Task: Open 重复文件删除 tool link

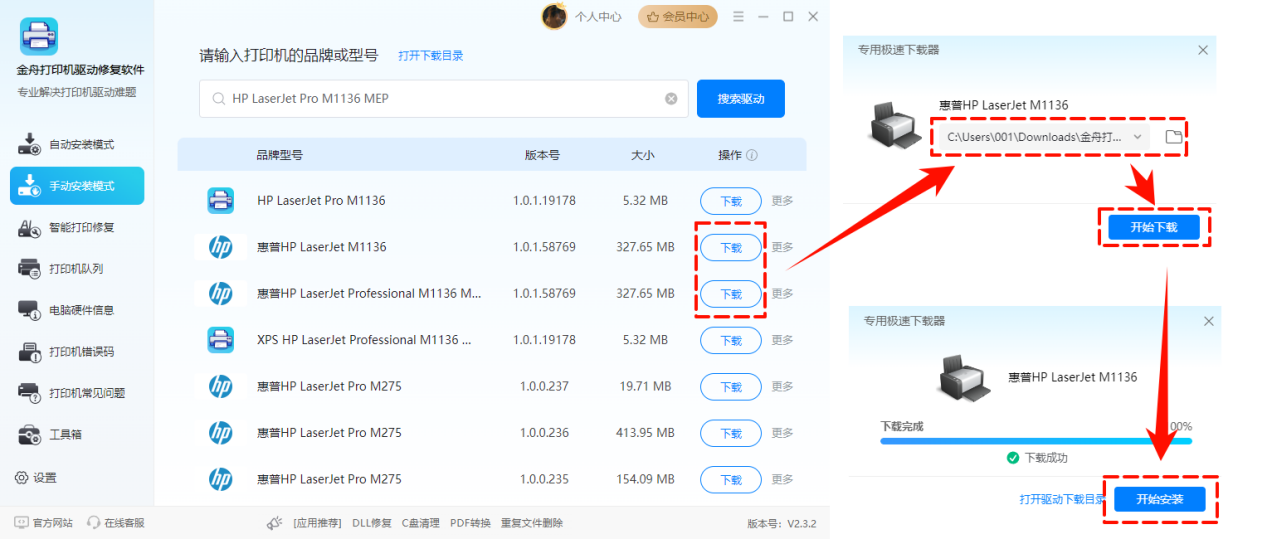Action: pyautogui.click(x=532, y=523)
